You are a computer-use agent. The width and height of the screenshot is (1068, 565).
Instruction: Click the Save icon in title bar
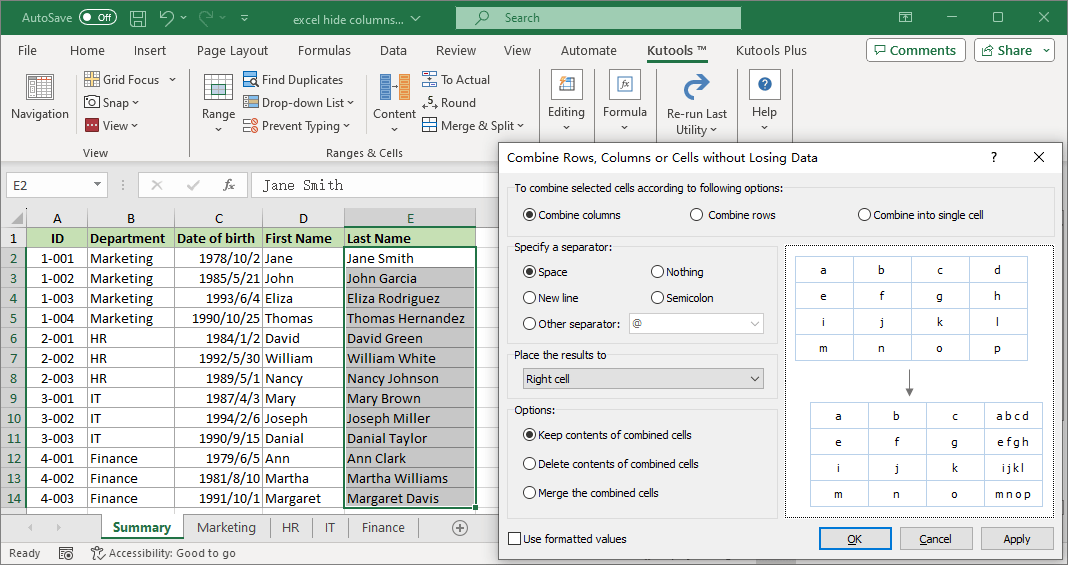(x=138, y=18)
